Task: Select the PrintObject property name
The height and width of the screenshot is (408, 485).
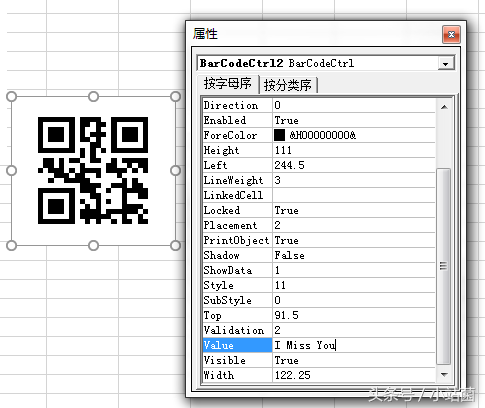Action: 237,240
